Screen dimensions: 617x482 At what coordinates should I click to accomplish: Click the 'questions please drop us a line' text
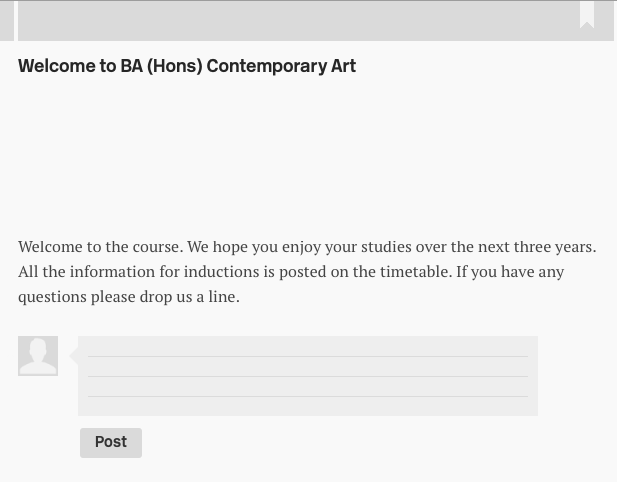point(129,297)
